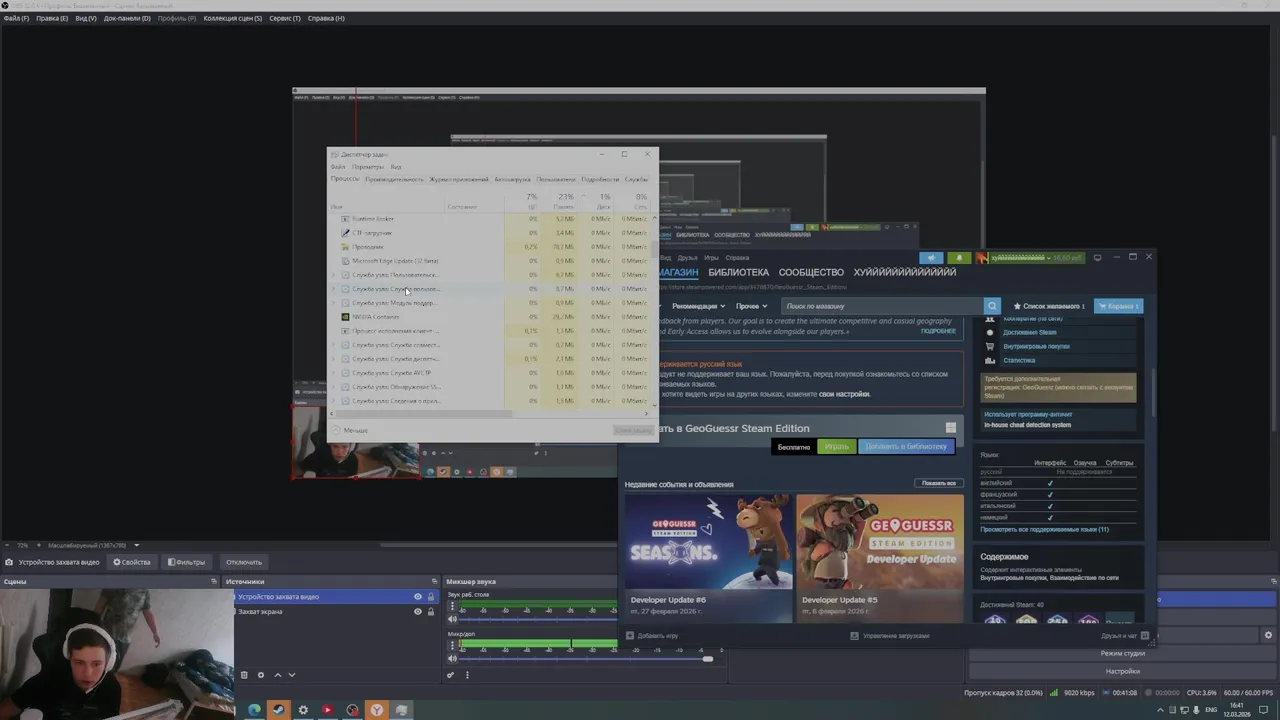This screenshot has width=1280, height=720.
Task: Open Steam notifications bell icon
Action: pos(958,258)
